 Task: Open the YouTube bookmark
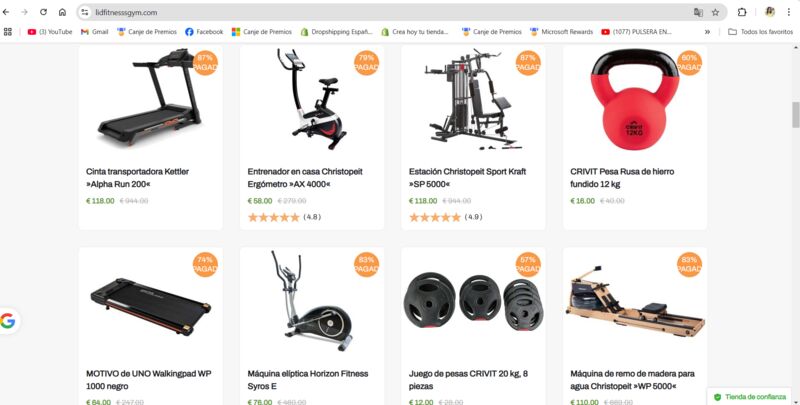pos(50,32)
